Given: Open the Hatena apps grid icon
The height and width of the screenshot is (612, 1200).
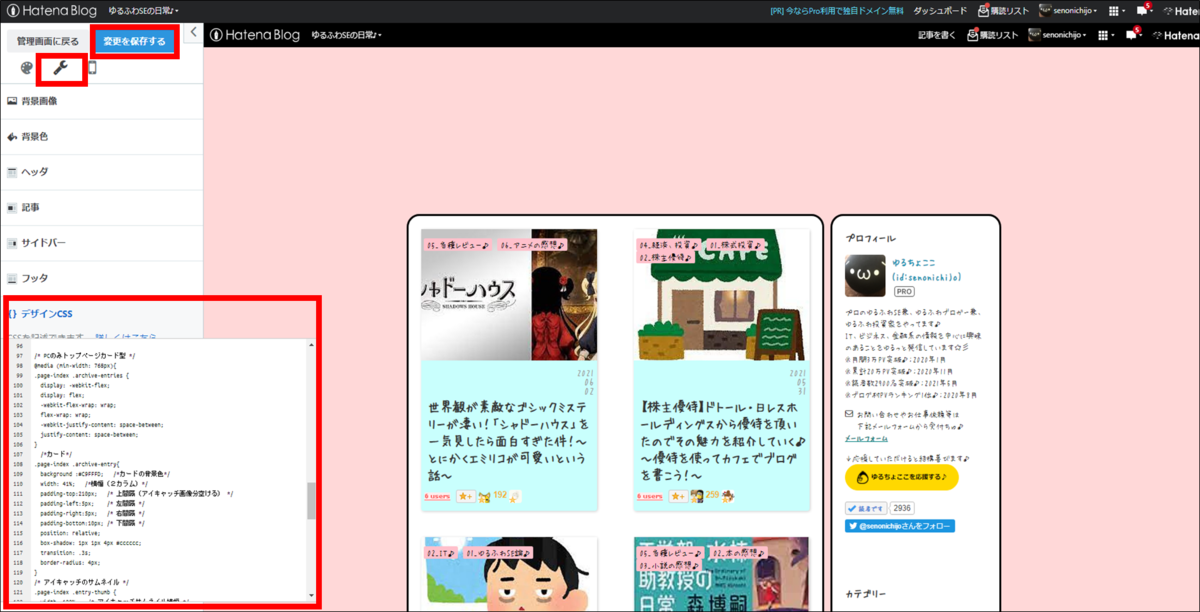Looking at the screenshot, I should click(x=1114, y=12).
